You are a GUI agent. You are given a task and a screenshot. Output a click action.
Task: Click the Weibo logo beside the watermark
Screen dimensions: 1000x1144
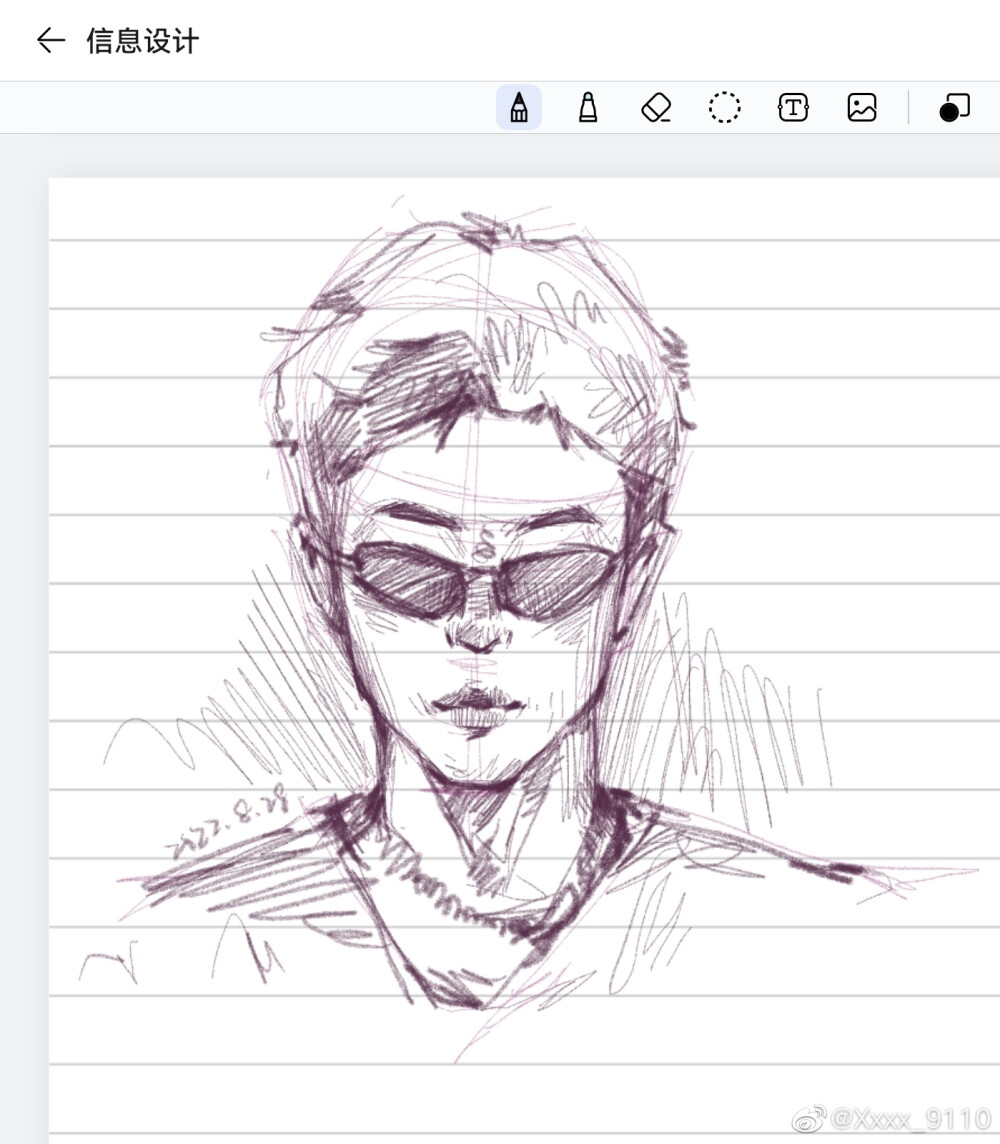tap(809, 1118)
